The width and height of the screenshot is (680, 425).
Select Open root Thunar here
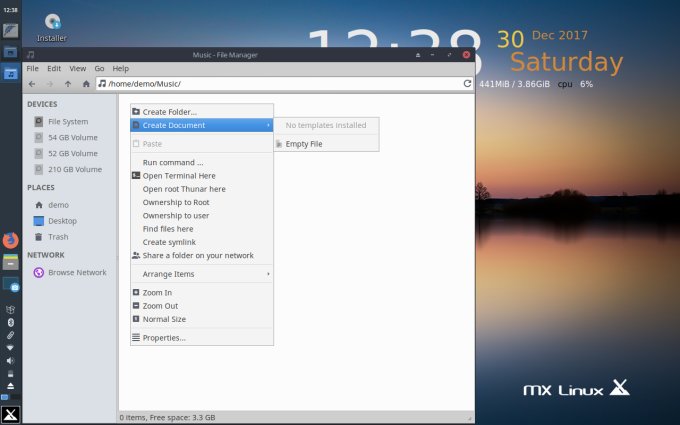click(x=202, y=189)
